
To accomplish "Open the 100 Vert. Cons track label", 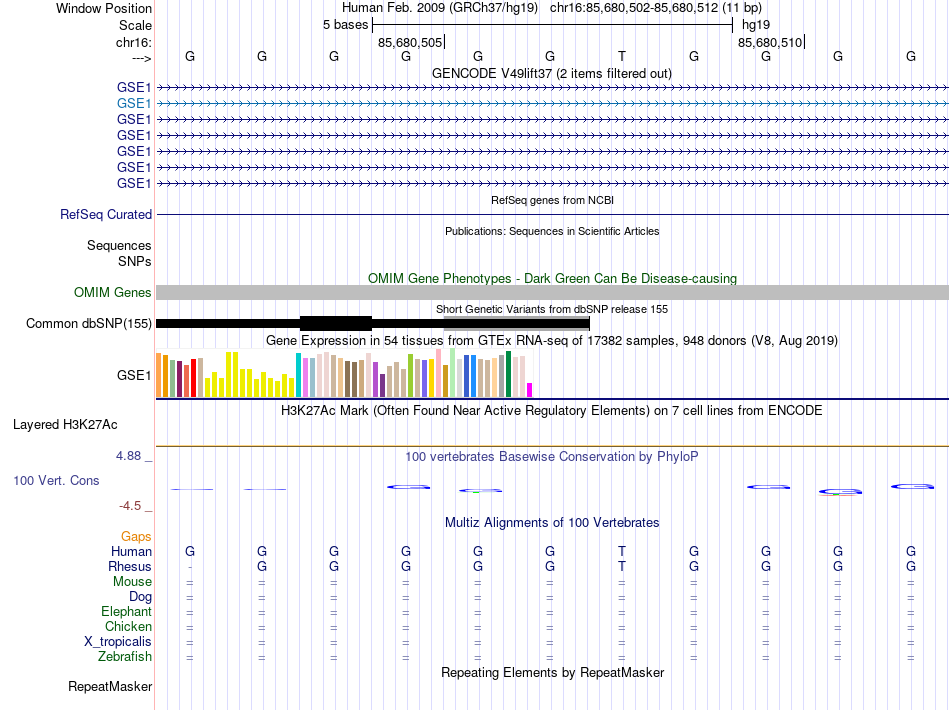I will 56,480.
